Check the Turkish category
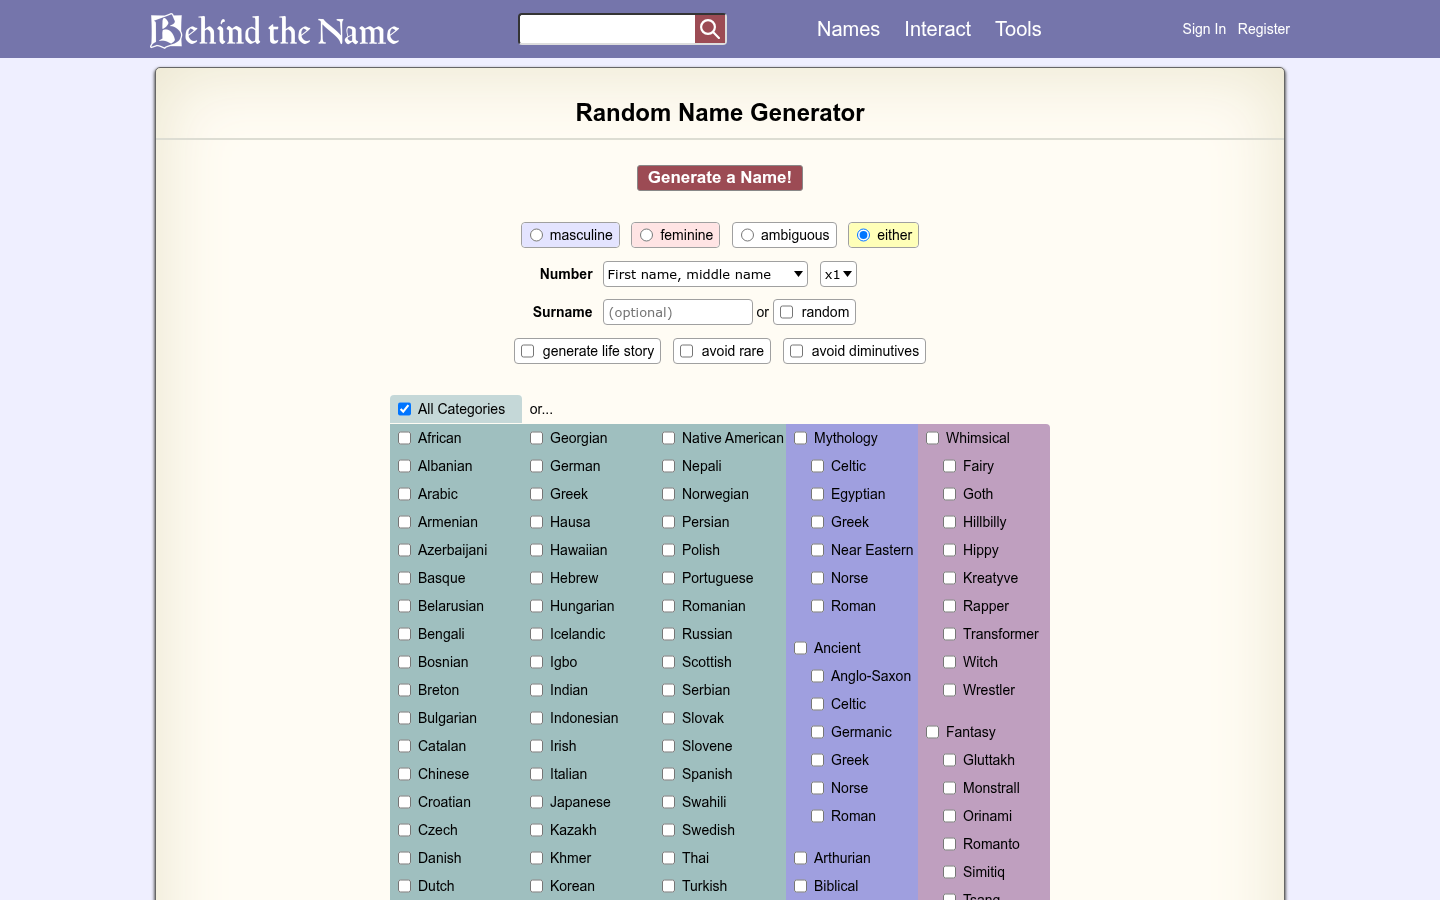 669,886
